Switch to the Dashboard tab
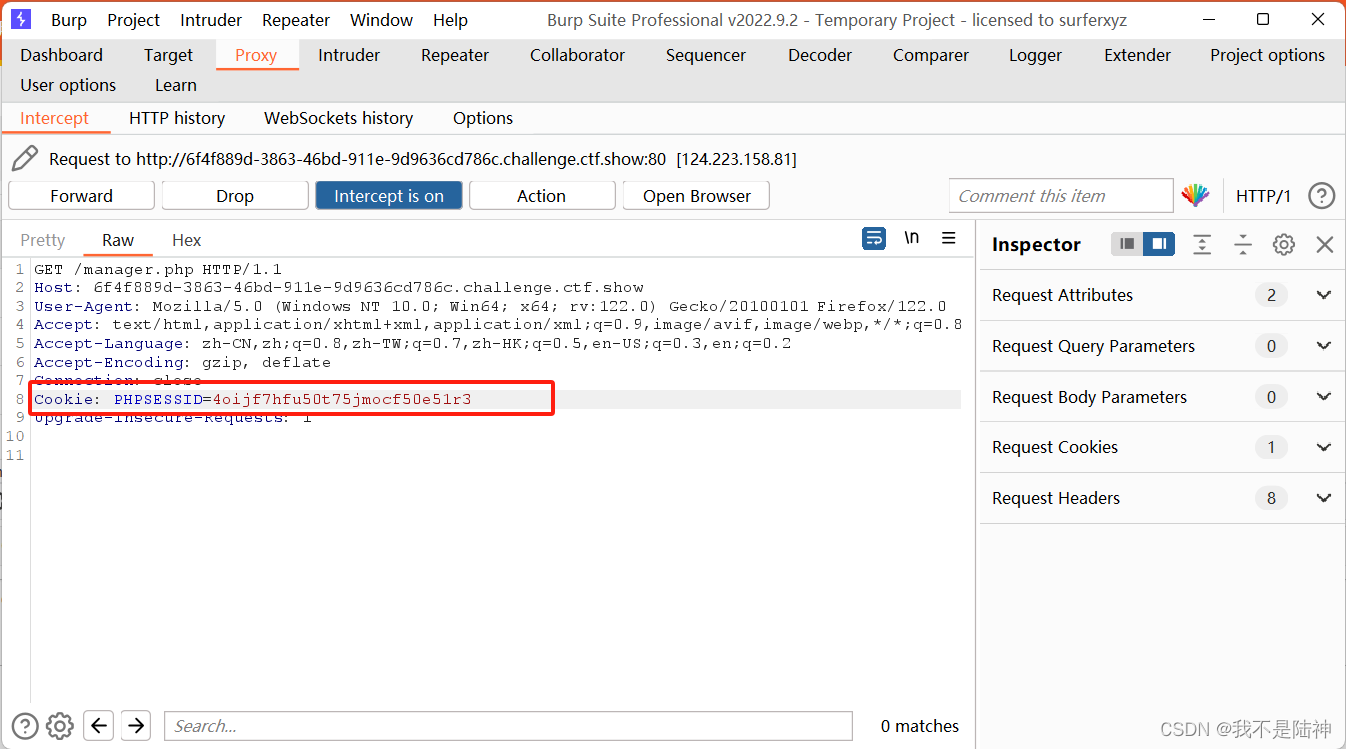This screenshot has height=749, width=1346. pos(62,55)
